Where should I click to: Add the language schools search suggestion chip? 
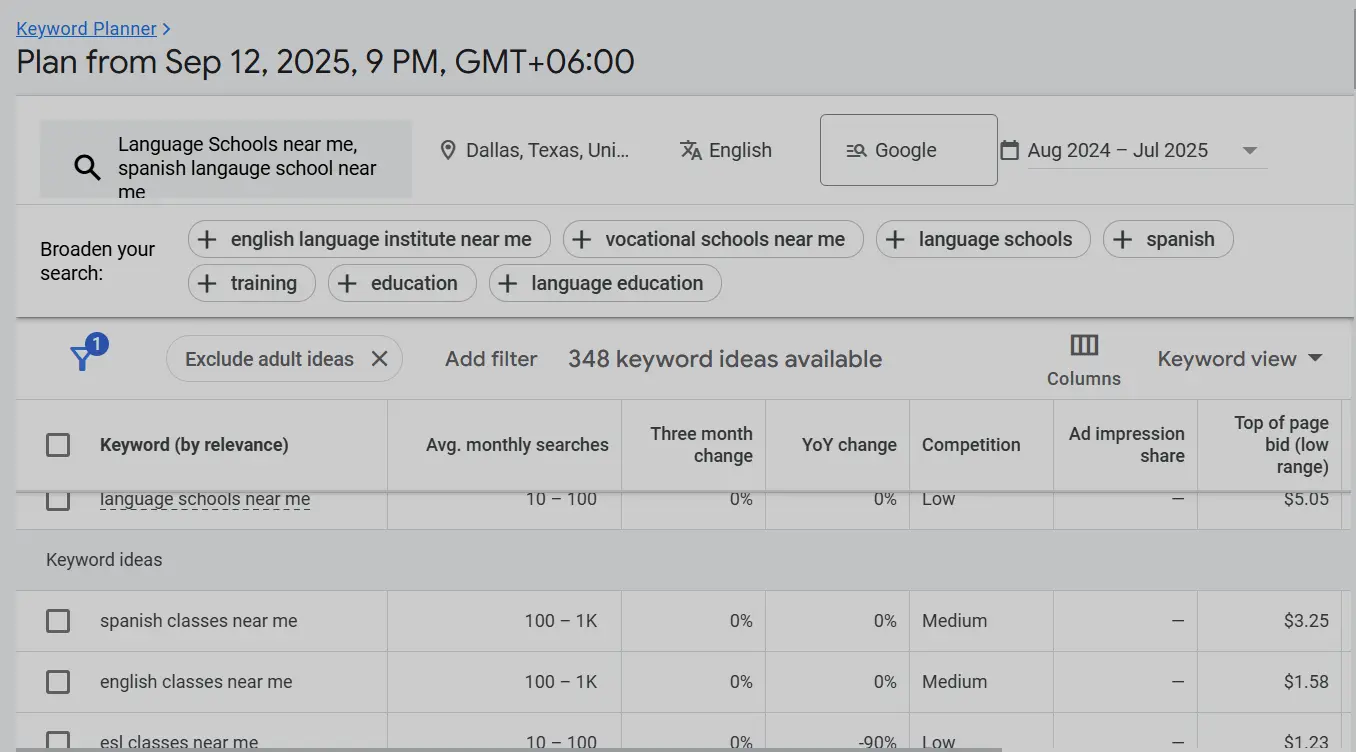982,239
